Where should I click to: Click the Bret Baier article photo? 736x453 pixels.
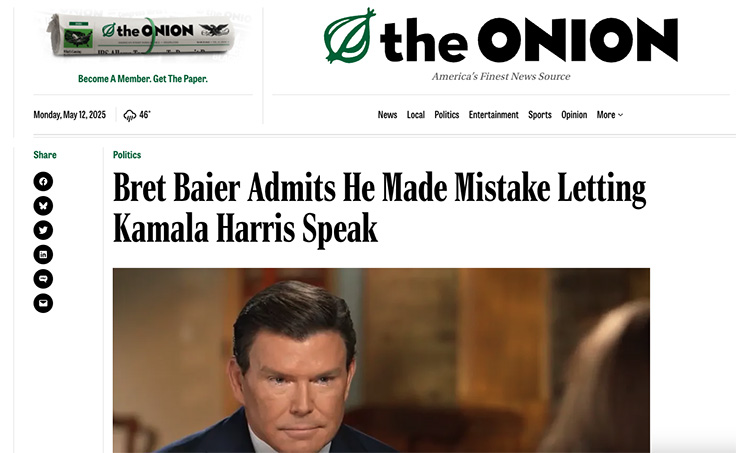[381, 360]
